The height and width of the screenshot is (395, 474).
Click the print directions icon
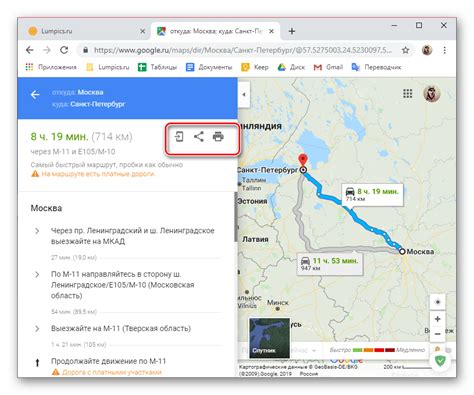(x=218, y=137)
